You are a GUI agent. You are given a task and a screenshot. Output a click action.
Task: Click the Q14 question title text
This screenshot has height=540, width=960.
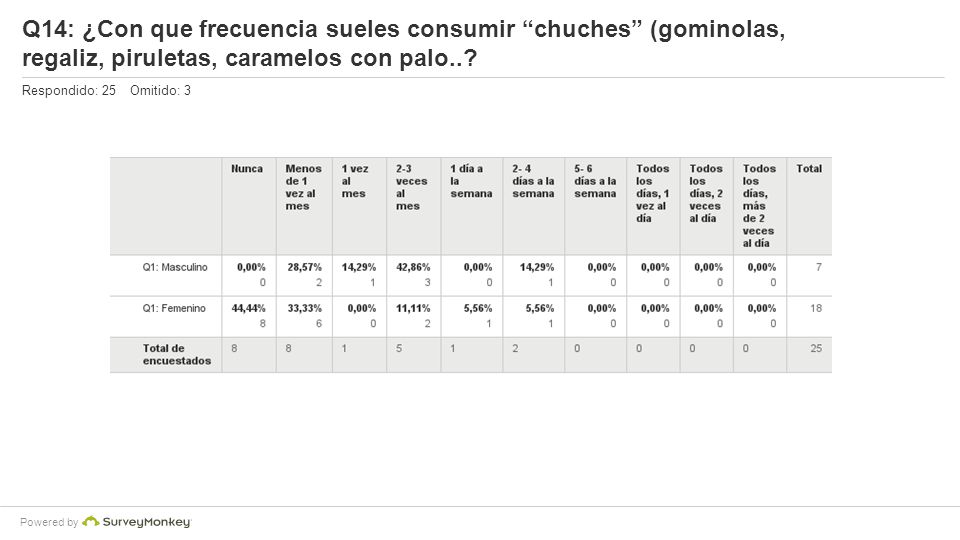pos(403,43)
